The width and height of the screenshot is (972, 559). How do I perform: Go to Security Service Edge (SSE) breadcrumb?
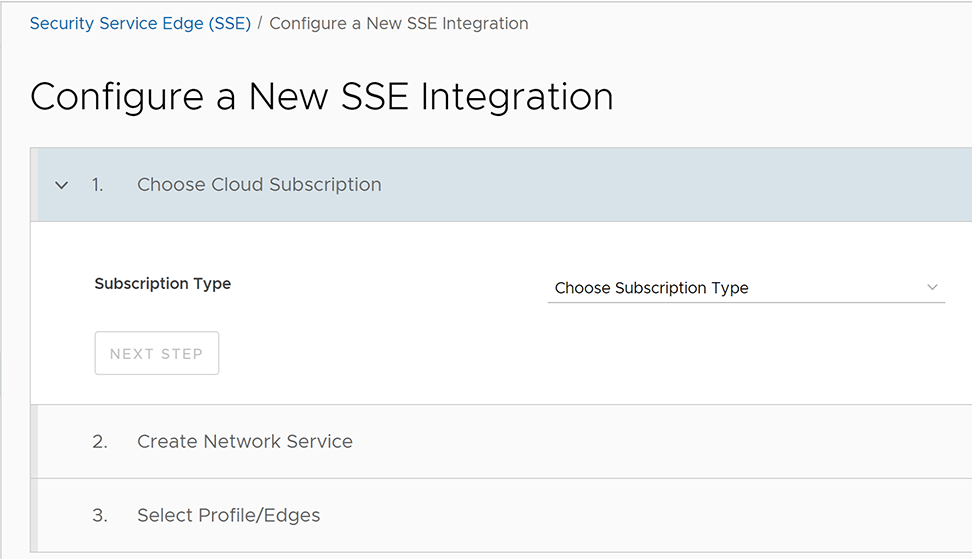pos(140,23)
